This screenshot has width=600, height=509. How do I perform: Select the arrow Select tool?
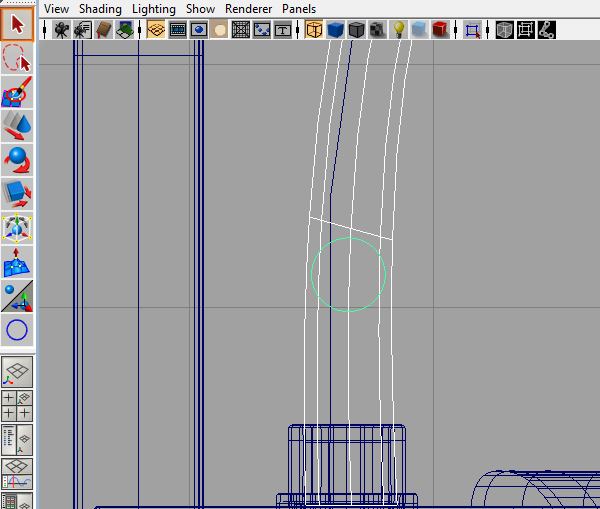pos(17,24)
